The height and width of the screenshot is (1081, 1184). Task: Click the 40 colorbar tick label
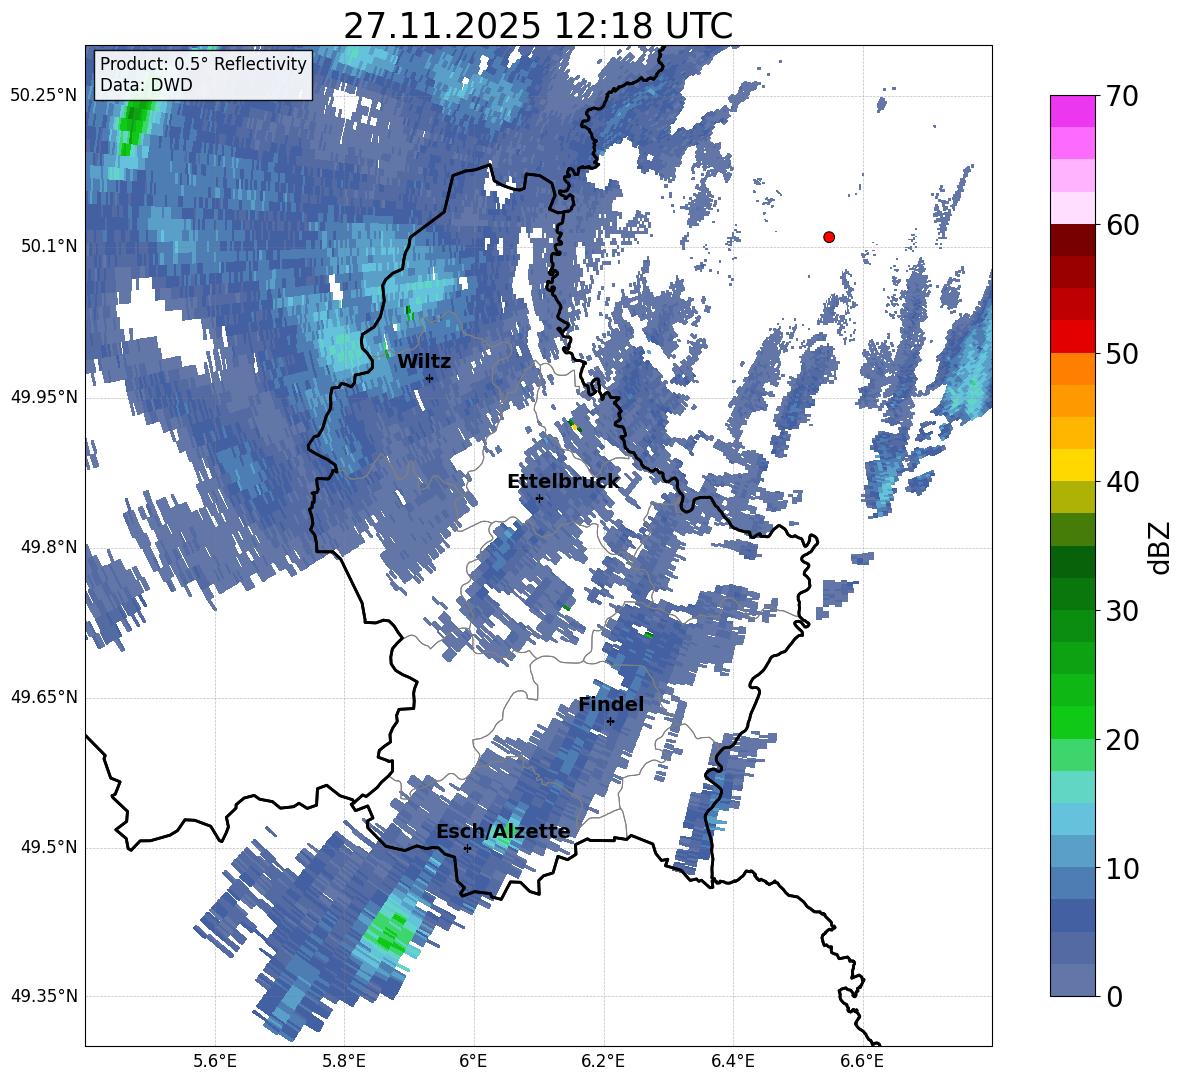[1123, 482]
